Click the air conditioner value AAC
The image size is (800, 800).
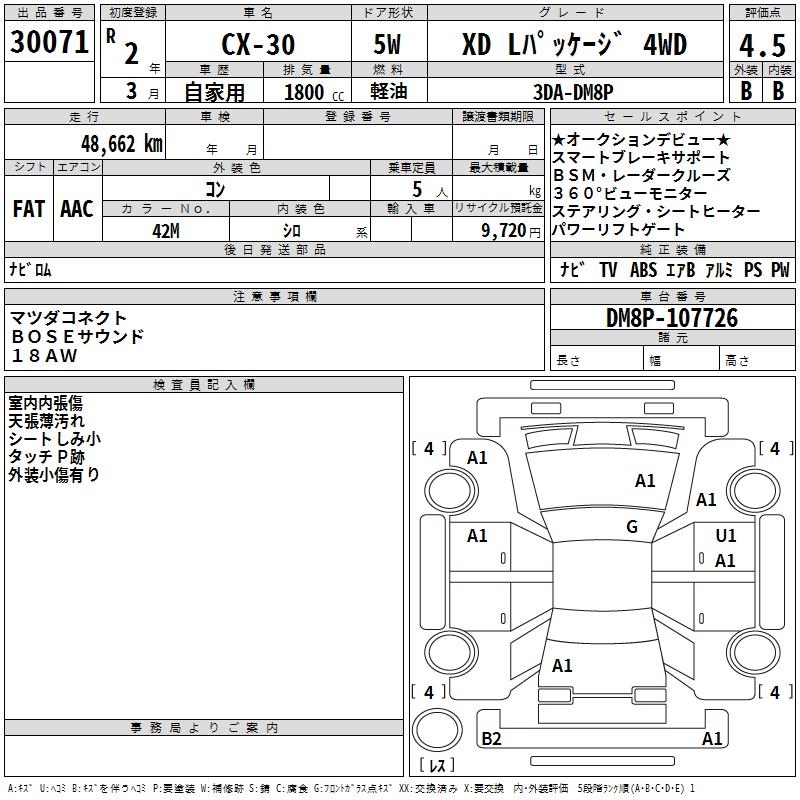coord(77,209)
